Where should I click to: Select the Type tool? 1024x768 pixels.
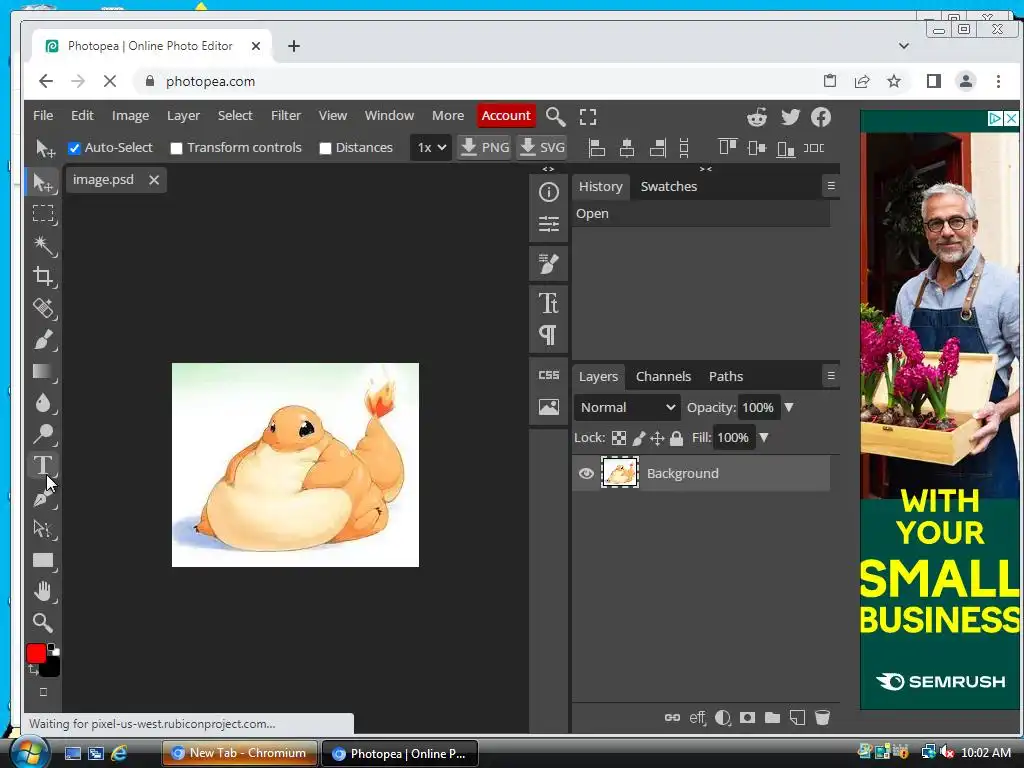pyautogui.click(x=43, y=465)
